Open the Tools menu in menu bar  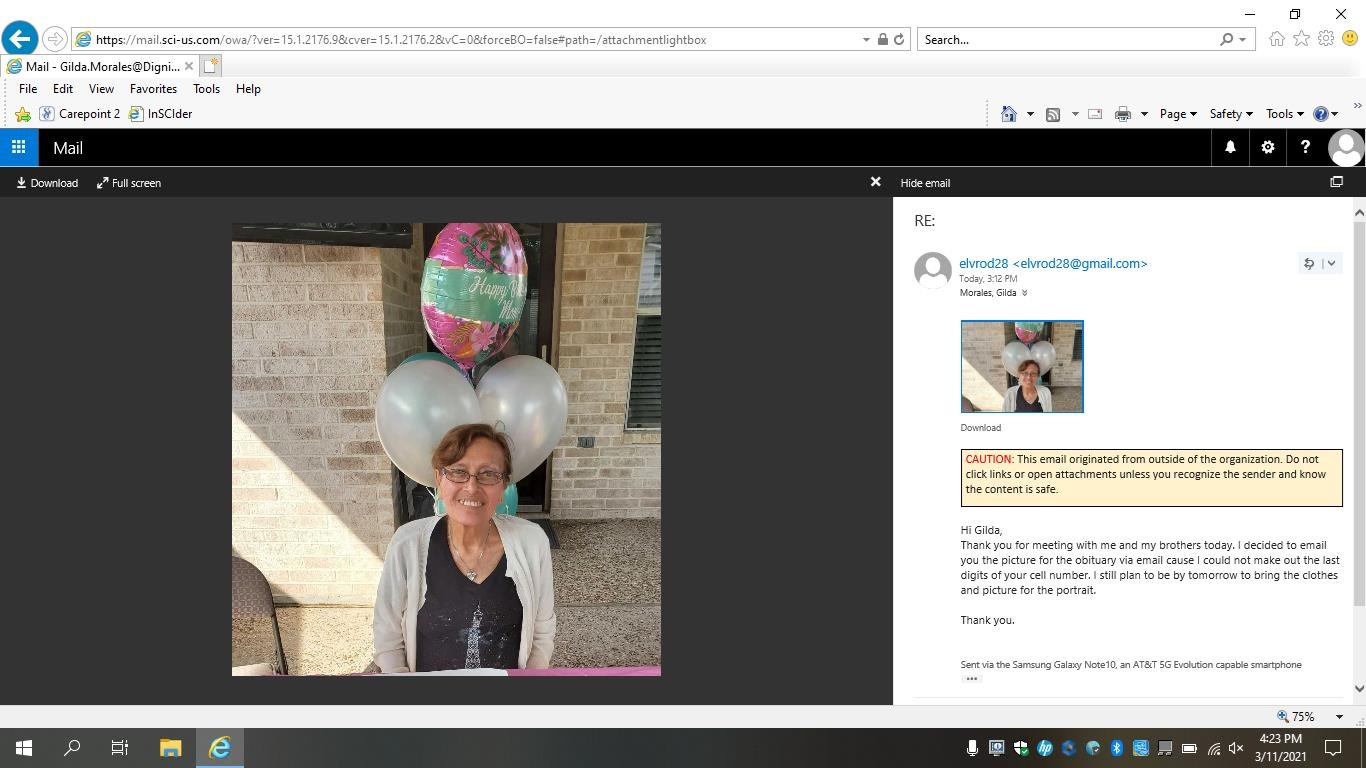(206, 89)
